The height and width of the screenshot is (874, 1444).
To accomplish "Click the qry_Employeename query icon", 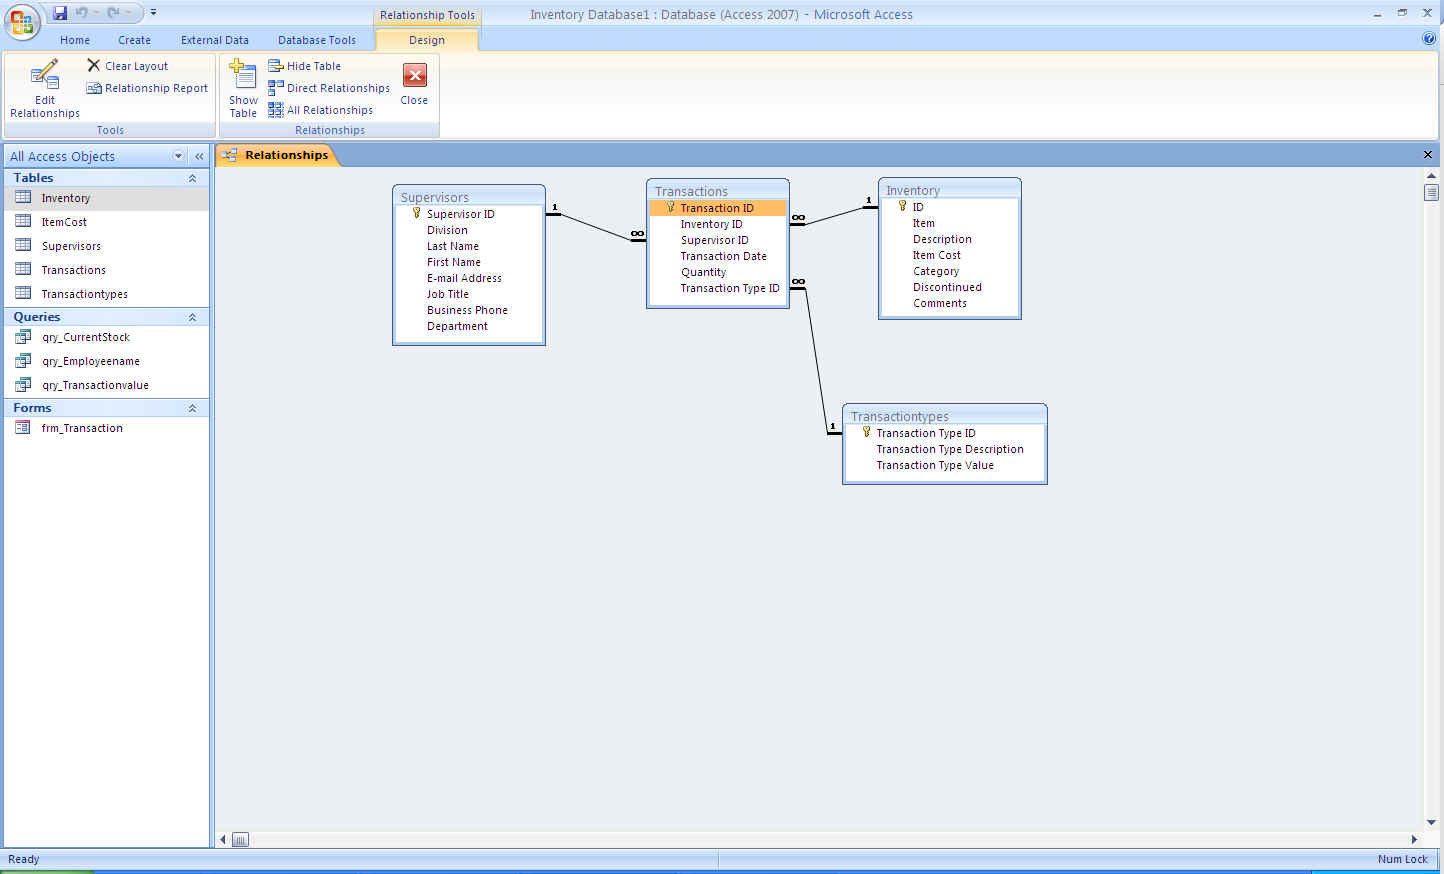I will [x=23, y=361].
